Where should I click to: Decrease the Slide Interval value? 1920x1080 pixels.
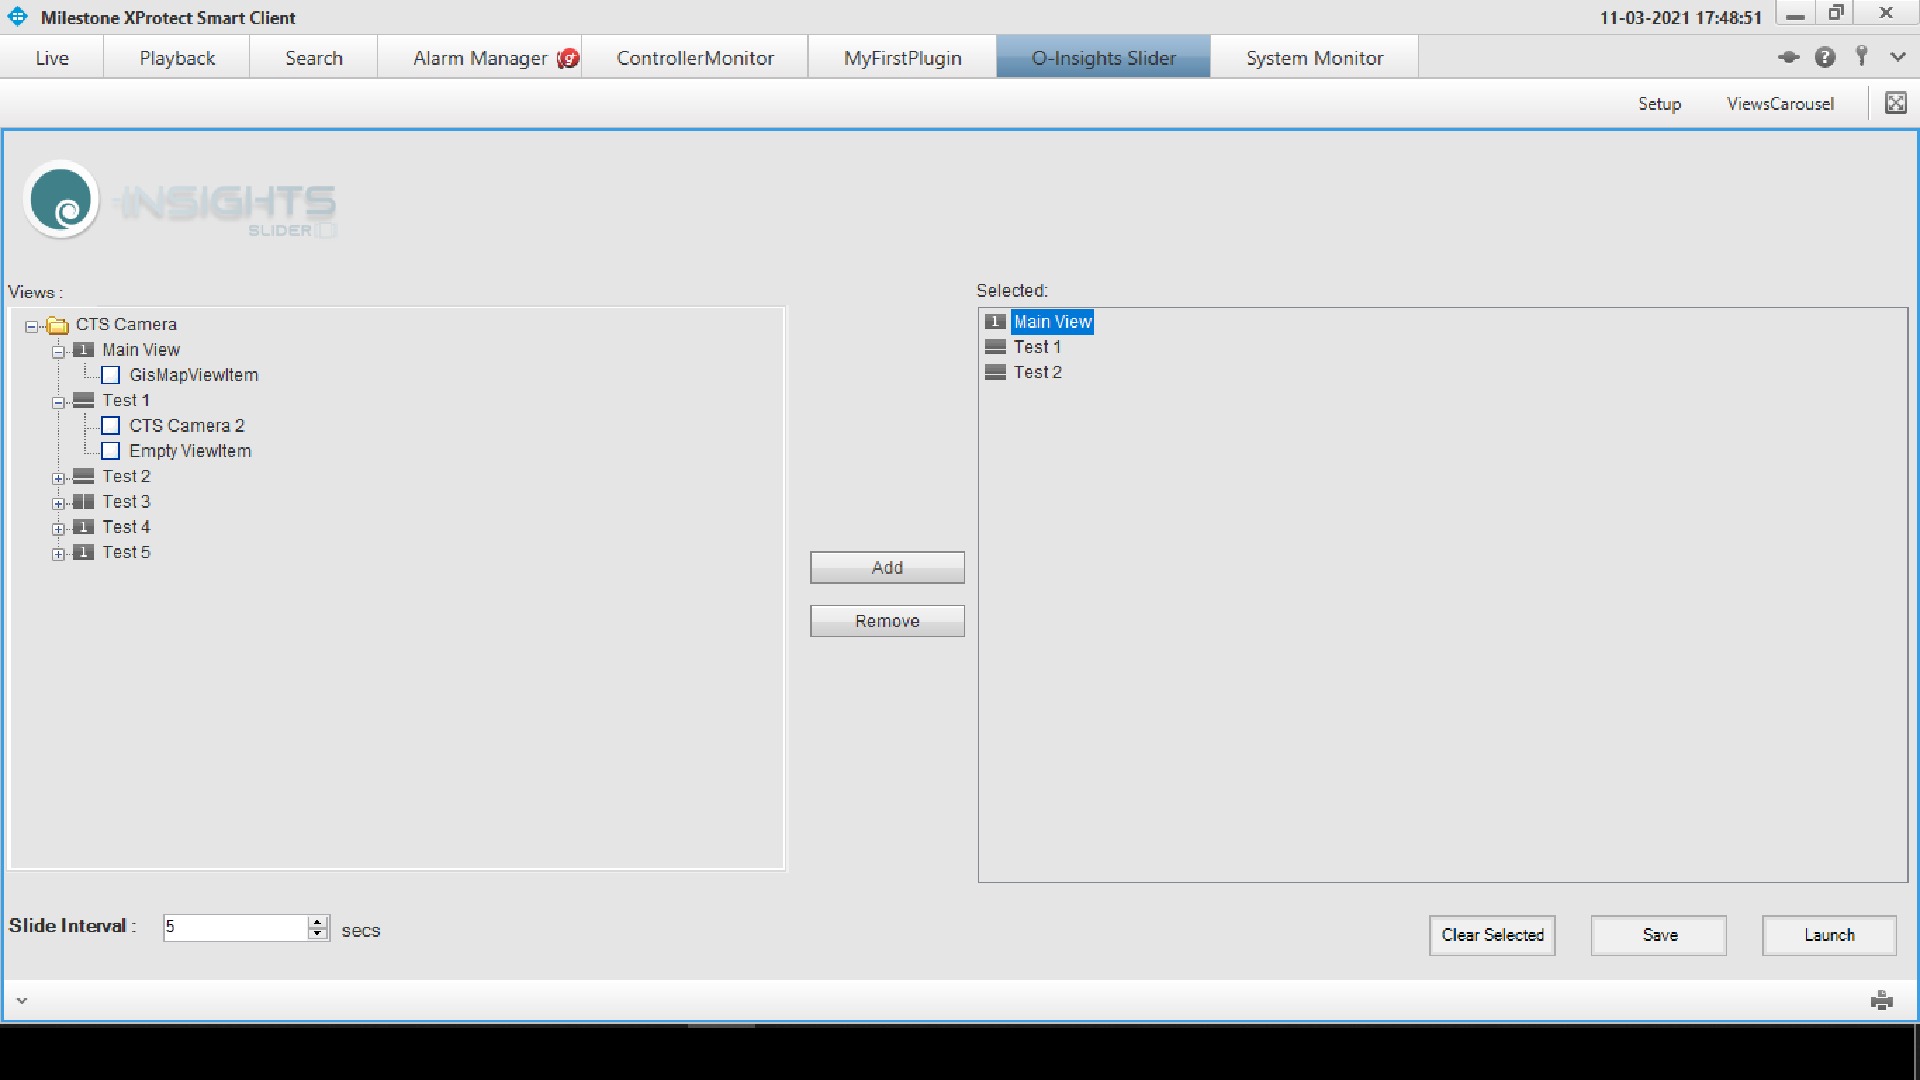pos(318,934)
